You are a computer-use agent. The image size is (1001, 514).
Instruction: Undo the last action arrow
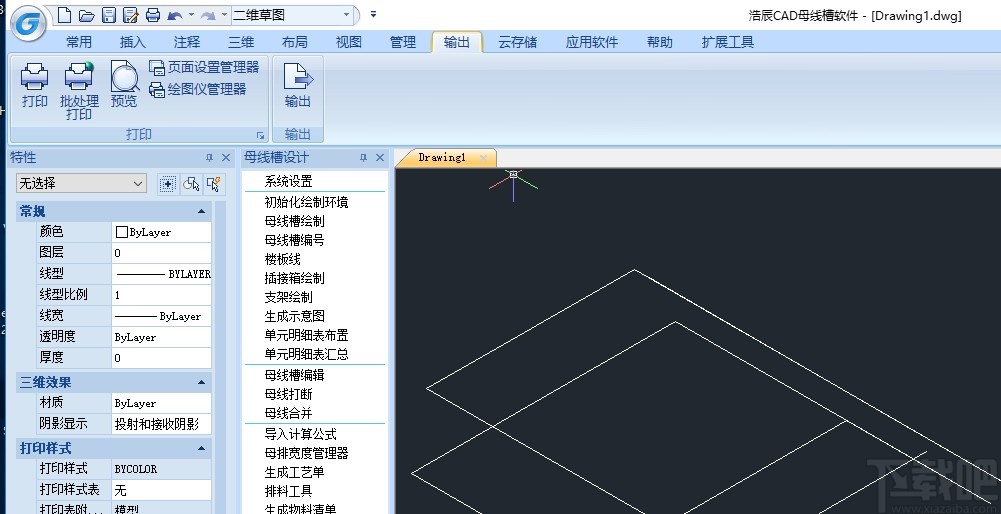click(174, 15)
